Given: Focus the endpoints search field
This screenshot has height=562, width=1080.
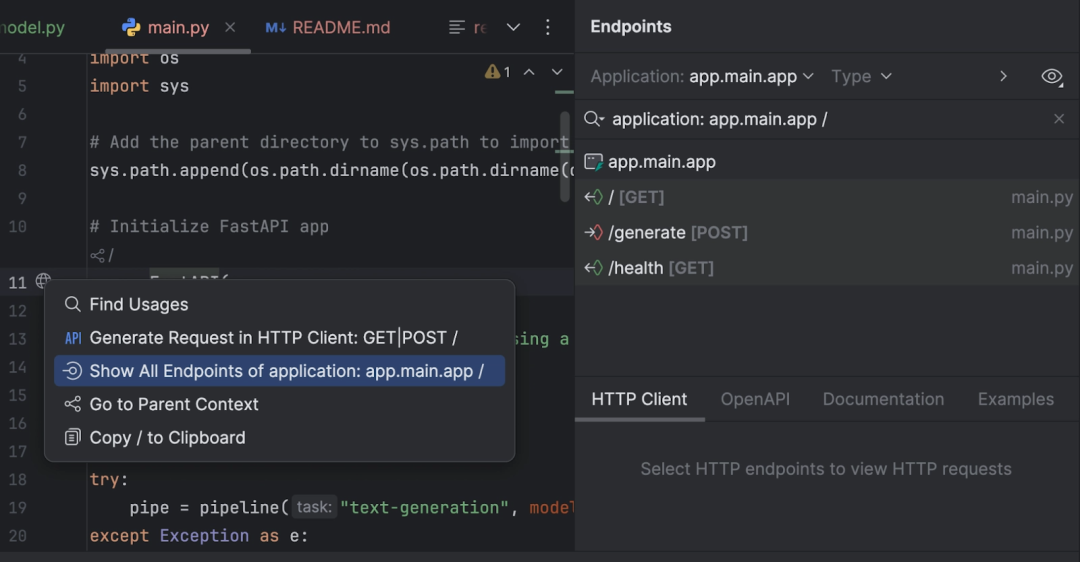Looking at the screenshot, I should pos(827,119).
